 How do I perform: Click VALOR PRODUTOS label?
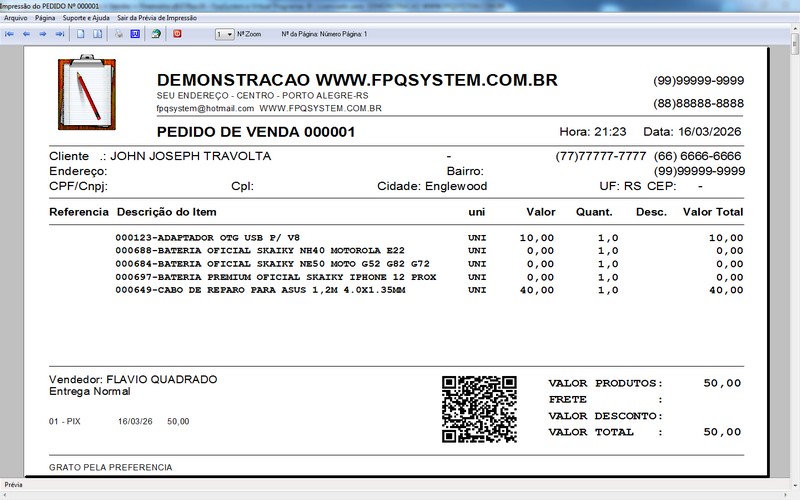click(606, 383)
